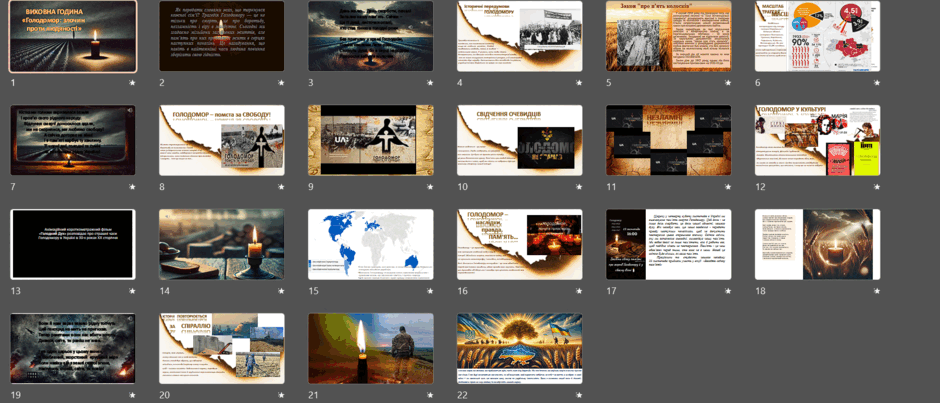The width and height of the screenshot is (940, 403).
Task: Click the transition star icon under slide 13
Action: [131, 291]
